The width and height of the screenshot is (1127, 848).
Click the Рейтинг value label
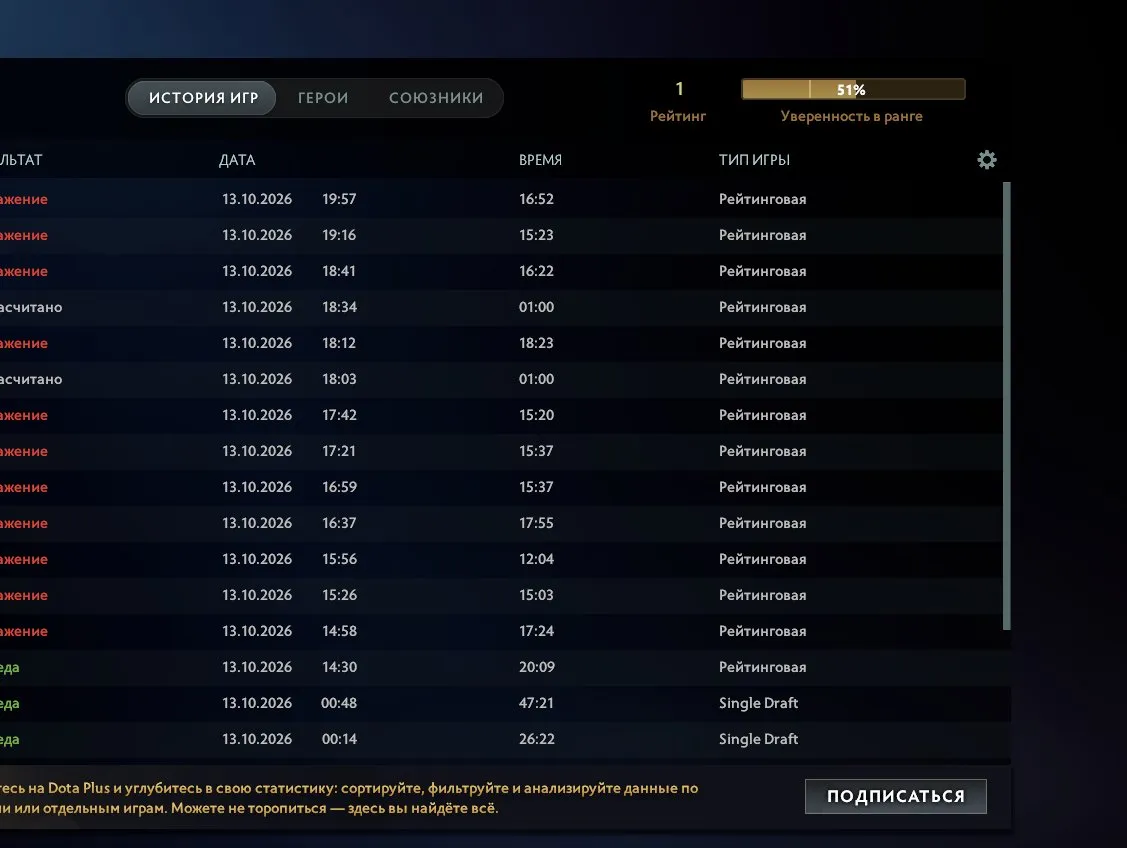[678, 116]
